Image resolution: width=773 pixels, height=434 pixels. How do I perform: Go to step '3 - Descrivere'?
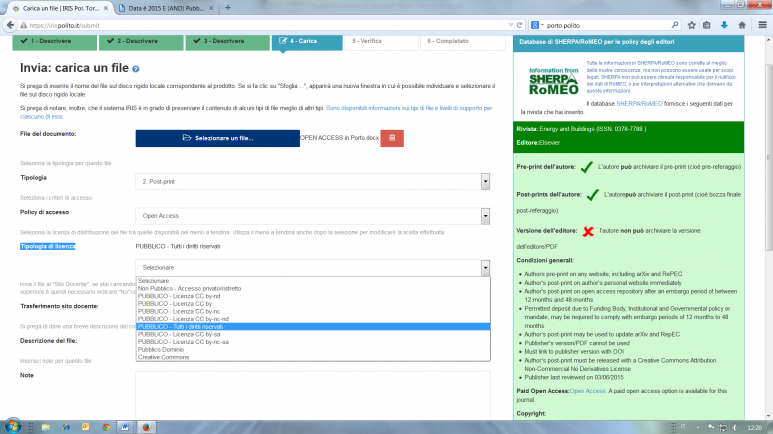227,41
